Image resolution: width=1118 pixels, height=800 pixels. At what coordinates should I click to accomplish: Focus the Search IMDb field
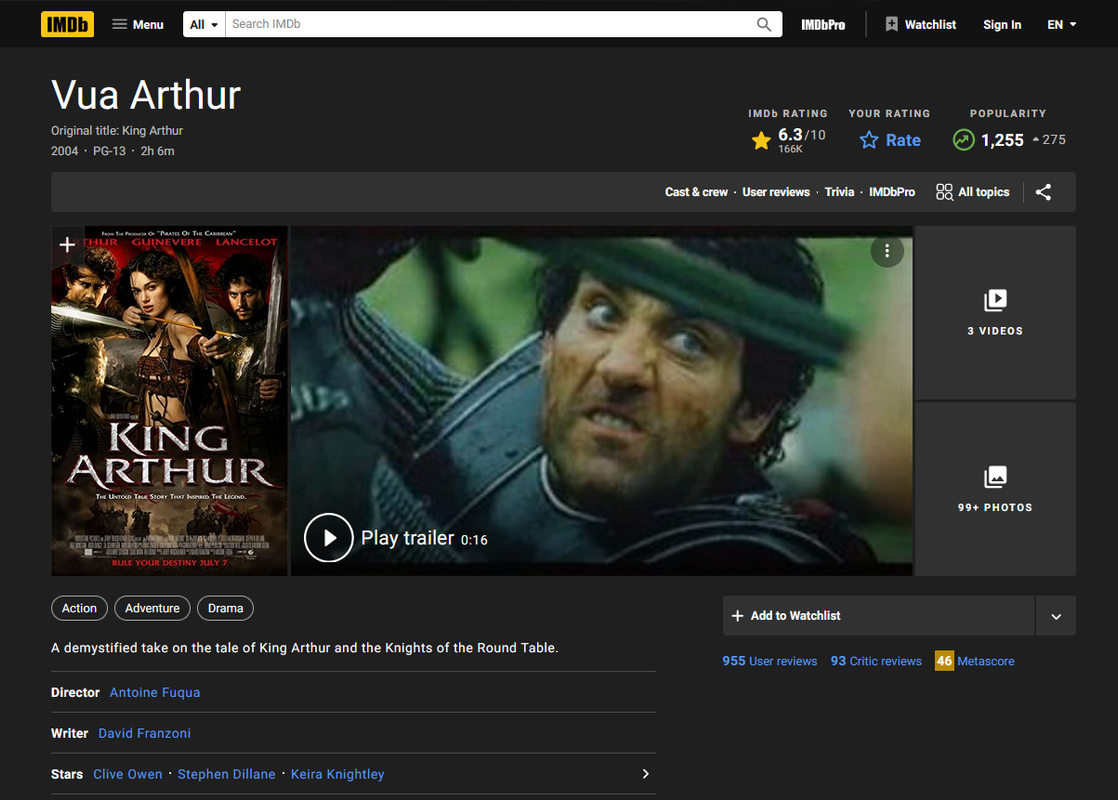point(489,24)
